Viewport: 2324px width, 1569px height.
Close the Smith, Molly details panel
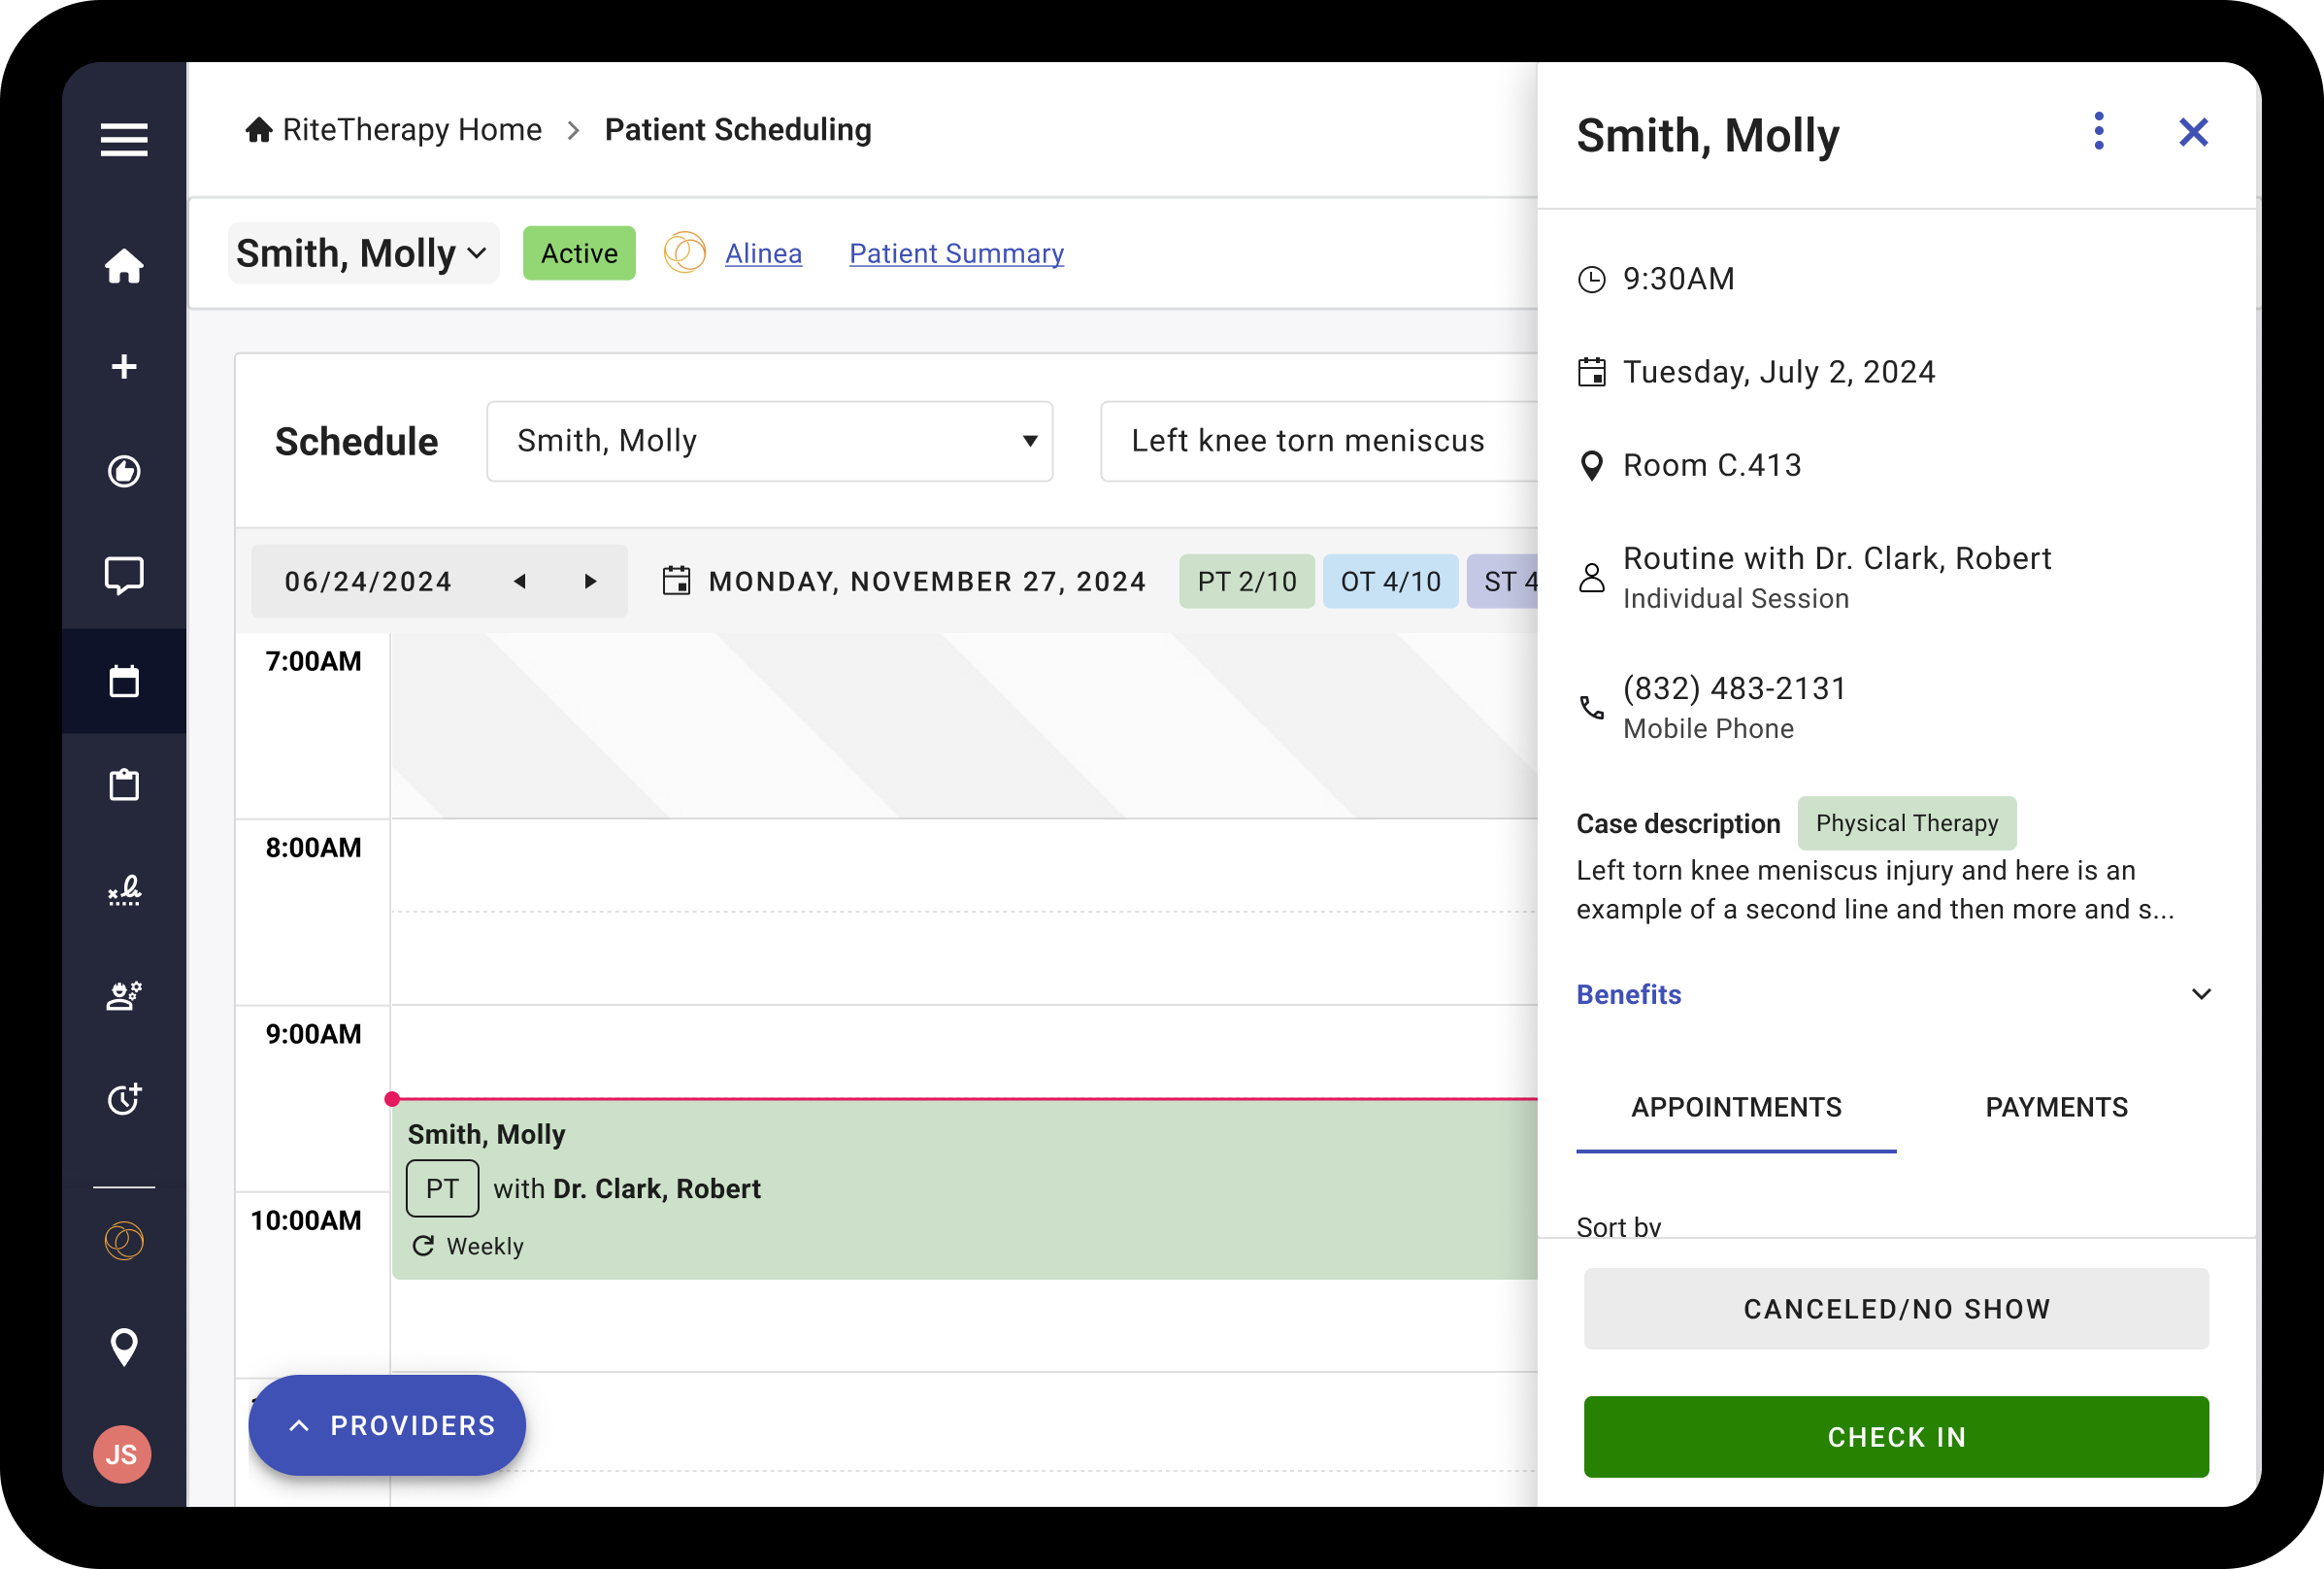point(2193,132)
